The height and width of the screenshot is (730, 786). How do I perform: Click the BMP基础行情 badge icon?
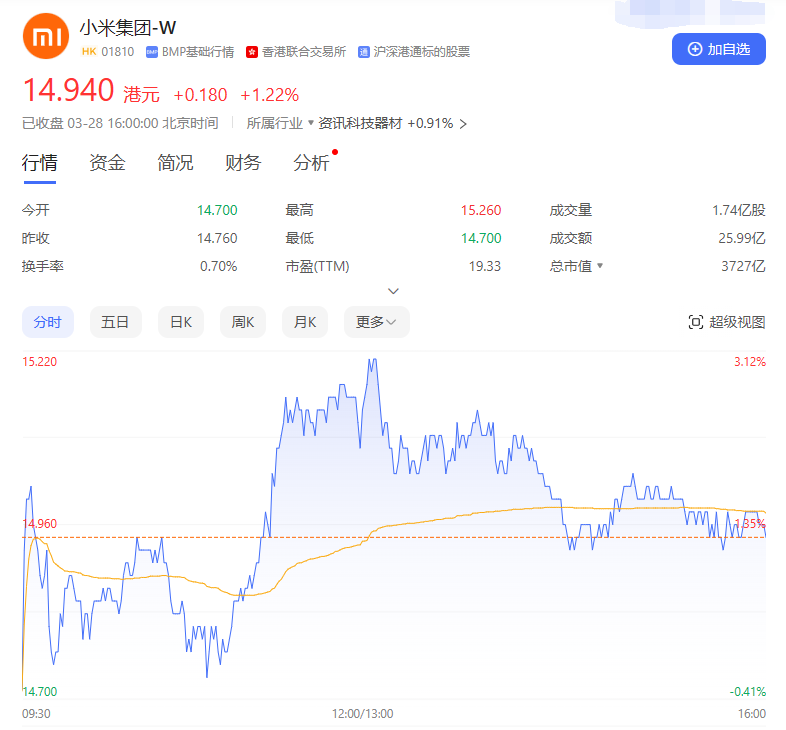[x=152, y=52]
